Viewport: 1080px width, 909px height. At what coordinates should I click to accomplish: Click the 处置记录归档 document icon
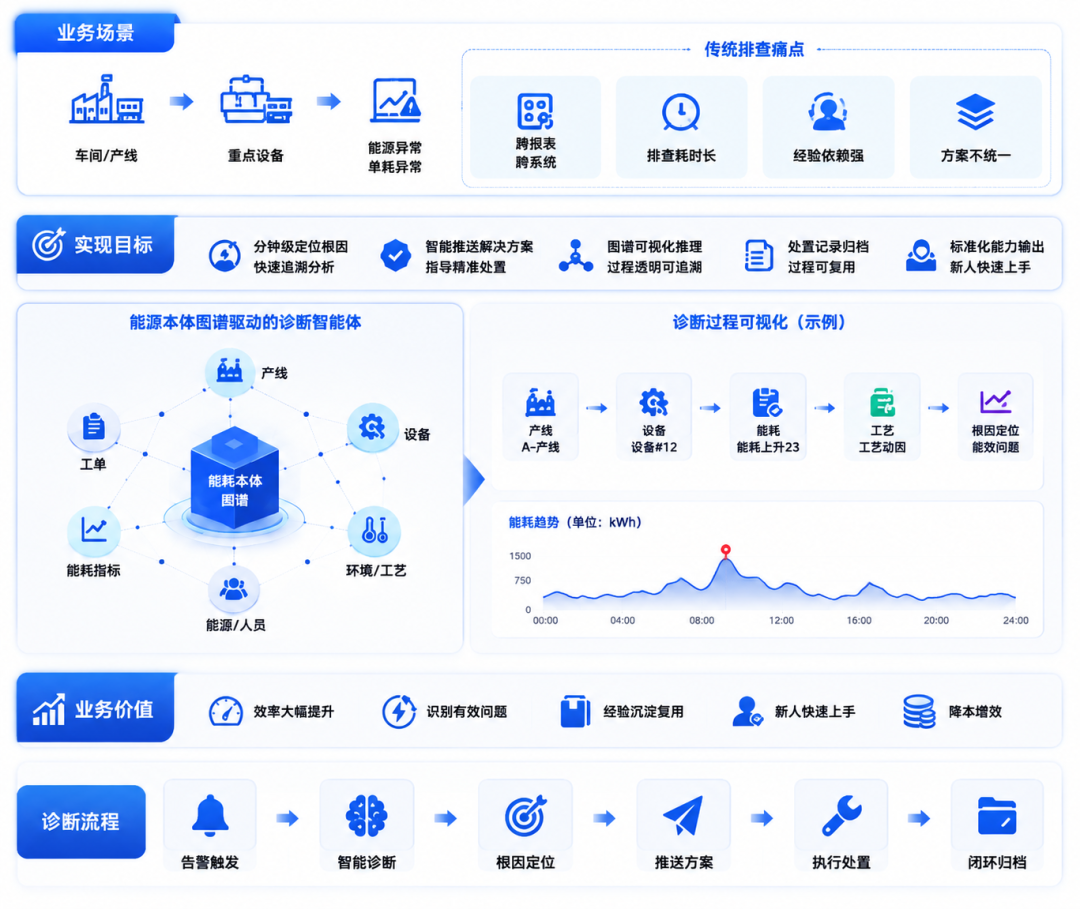point(758,255)
